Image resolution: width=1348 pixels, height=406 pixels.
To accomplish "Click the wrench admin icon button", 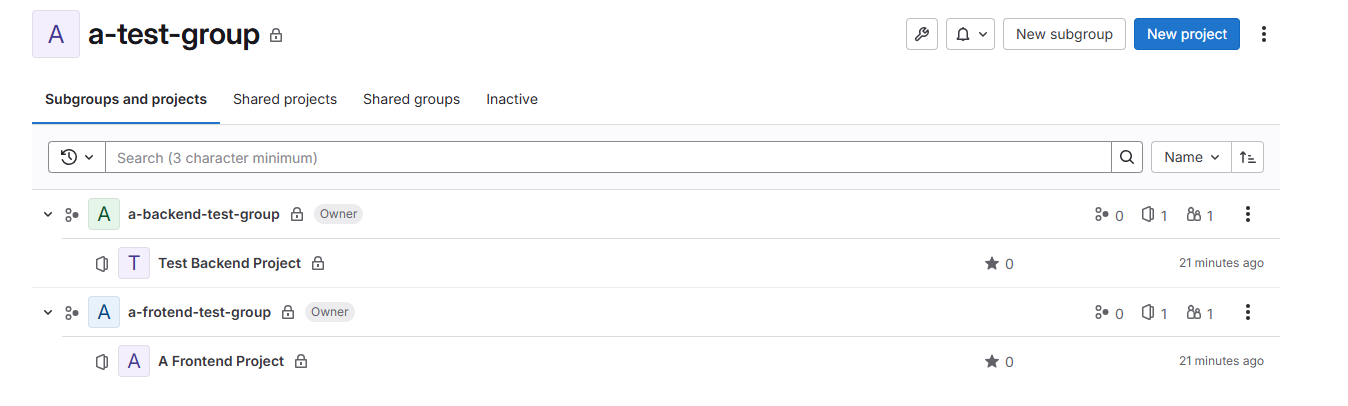I will tap(921, 34).
